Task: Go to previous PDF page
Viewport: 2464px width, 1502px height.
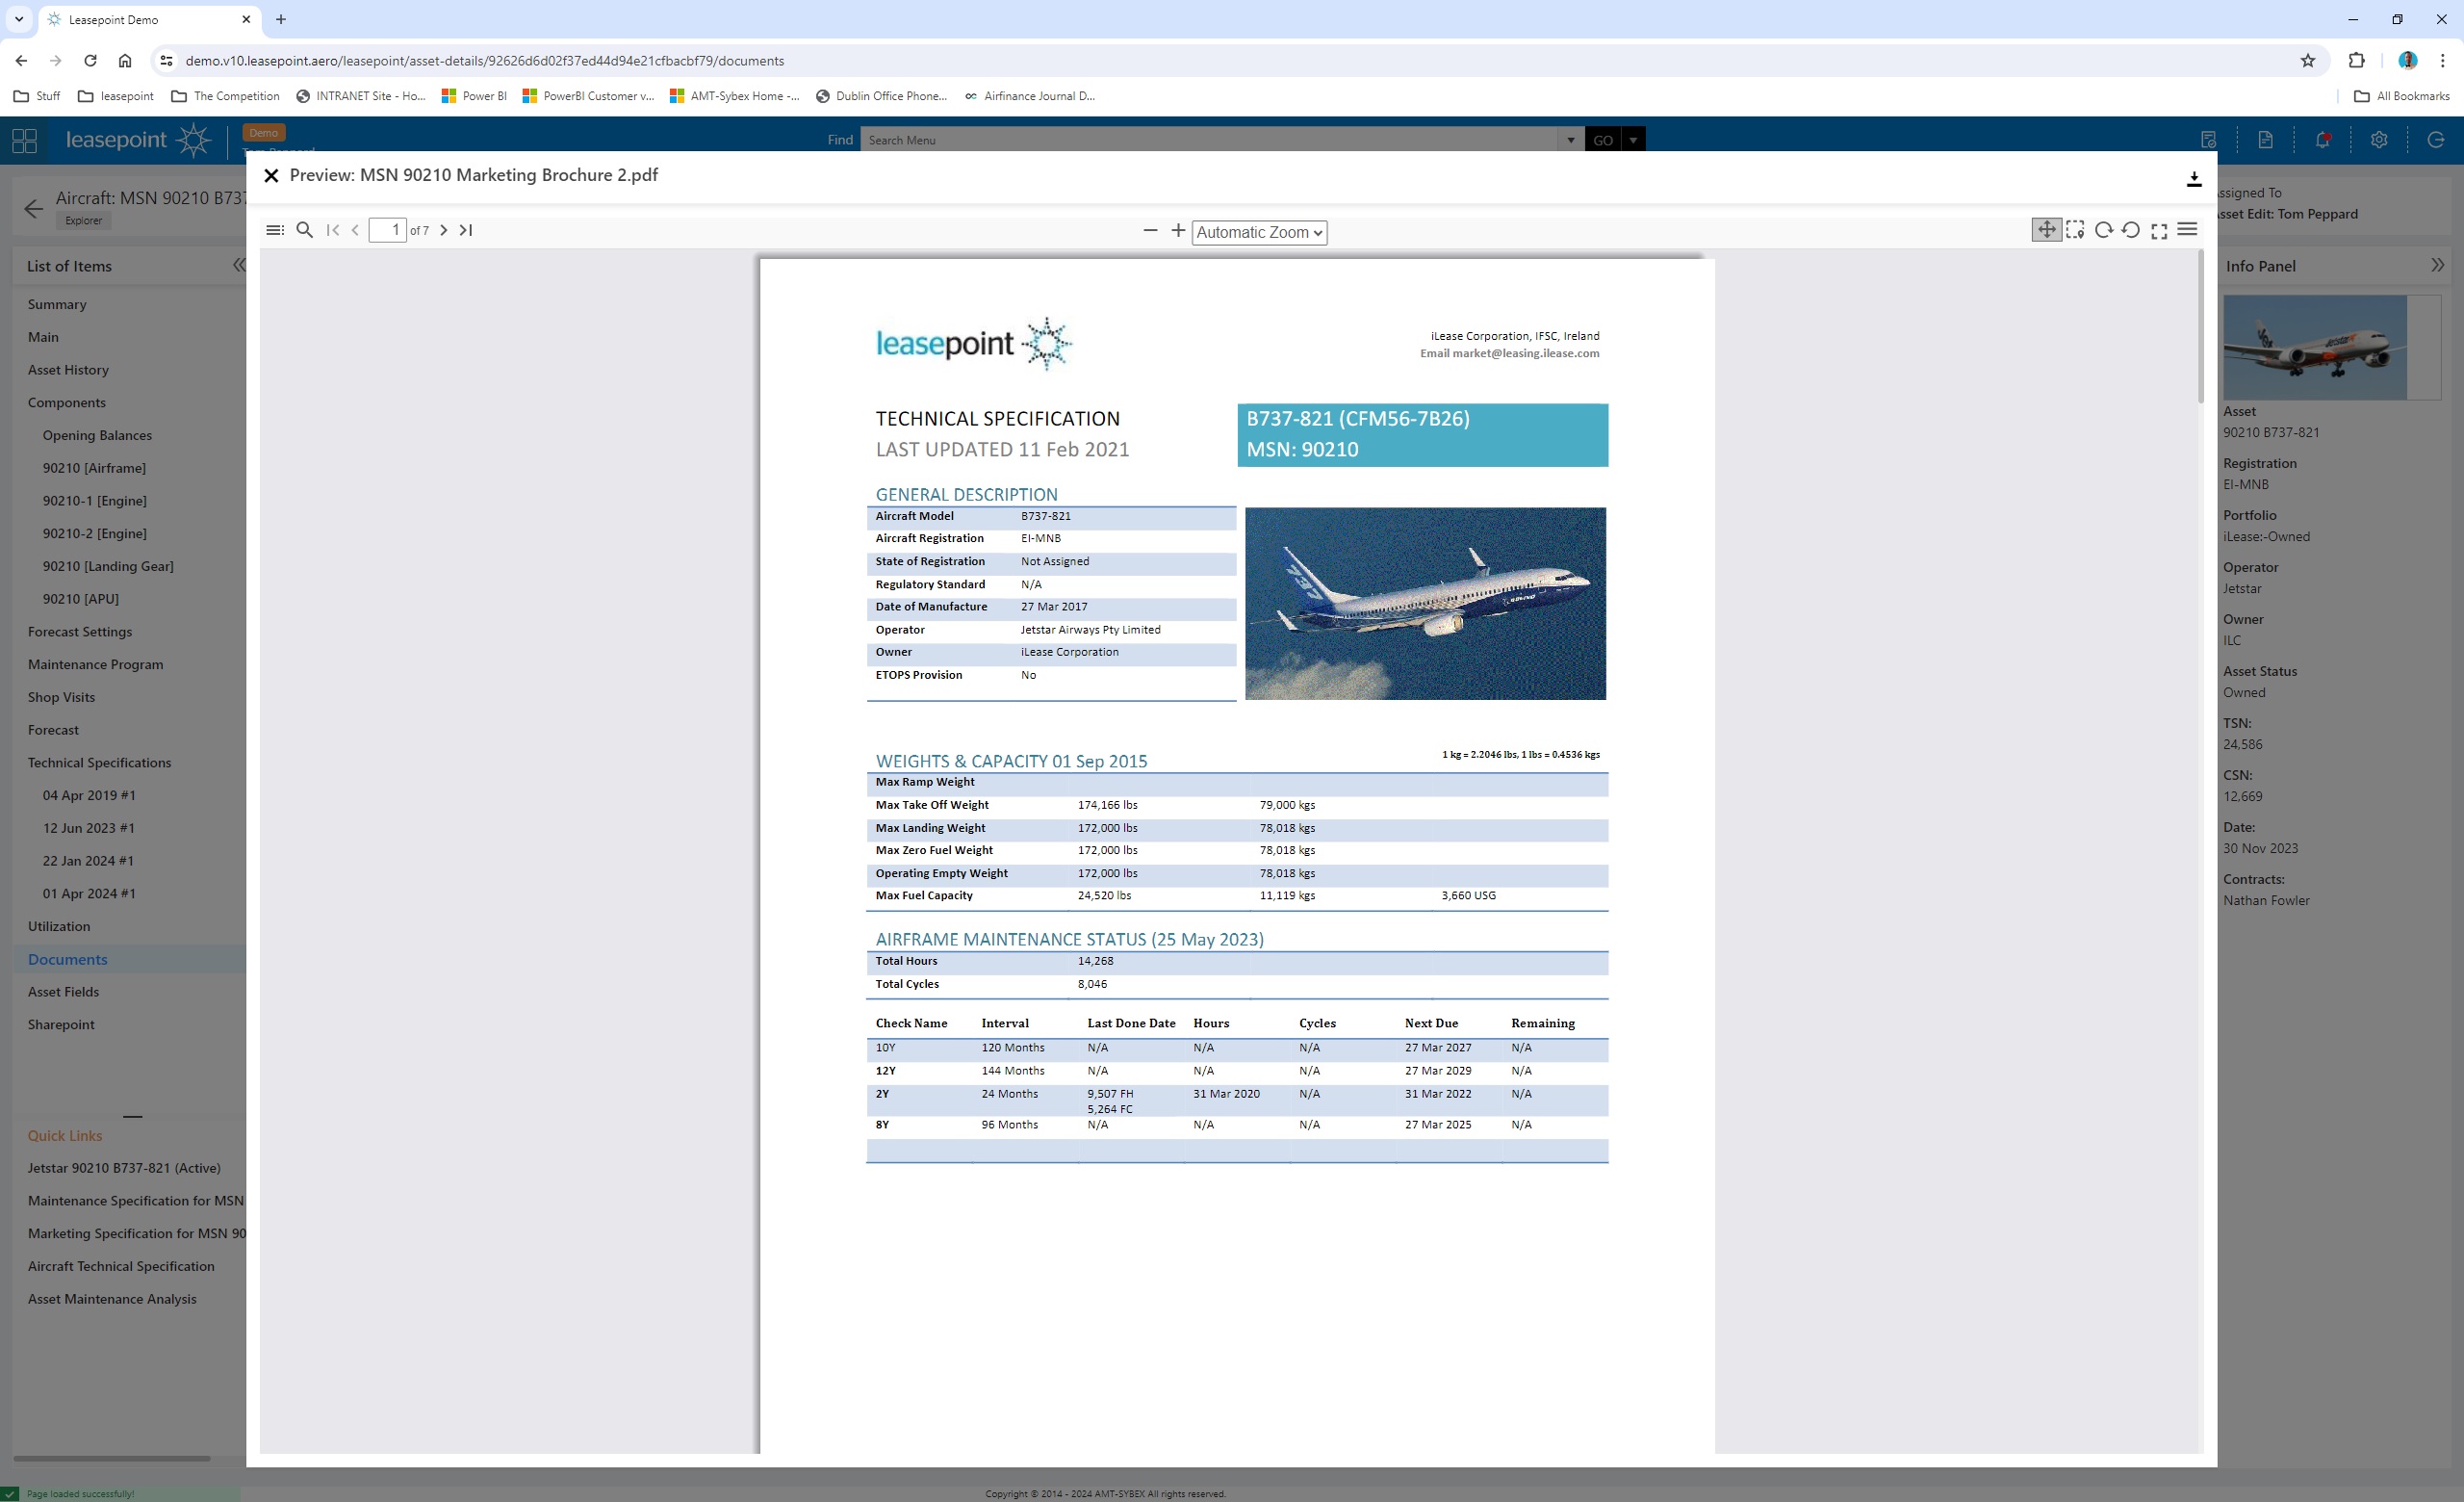Action: point(355,230)
